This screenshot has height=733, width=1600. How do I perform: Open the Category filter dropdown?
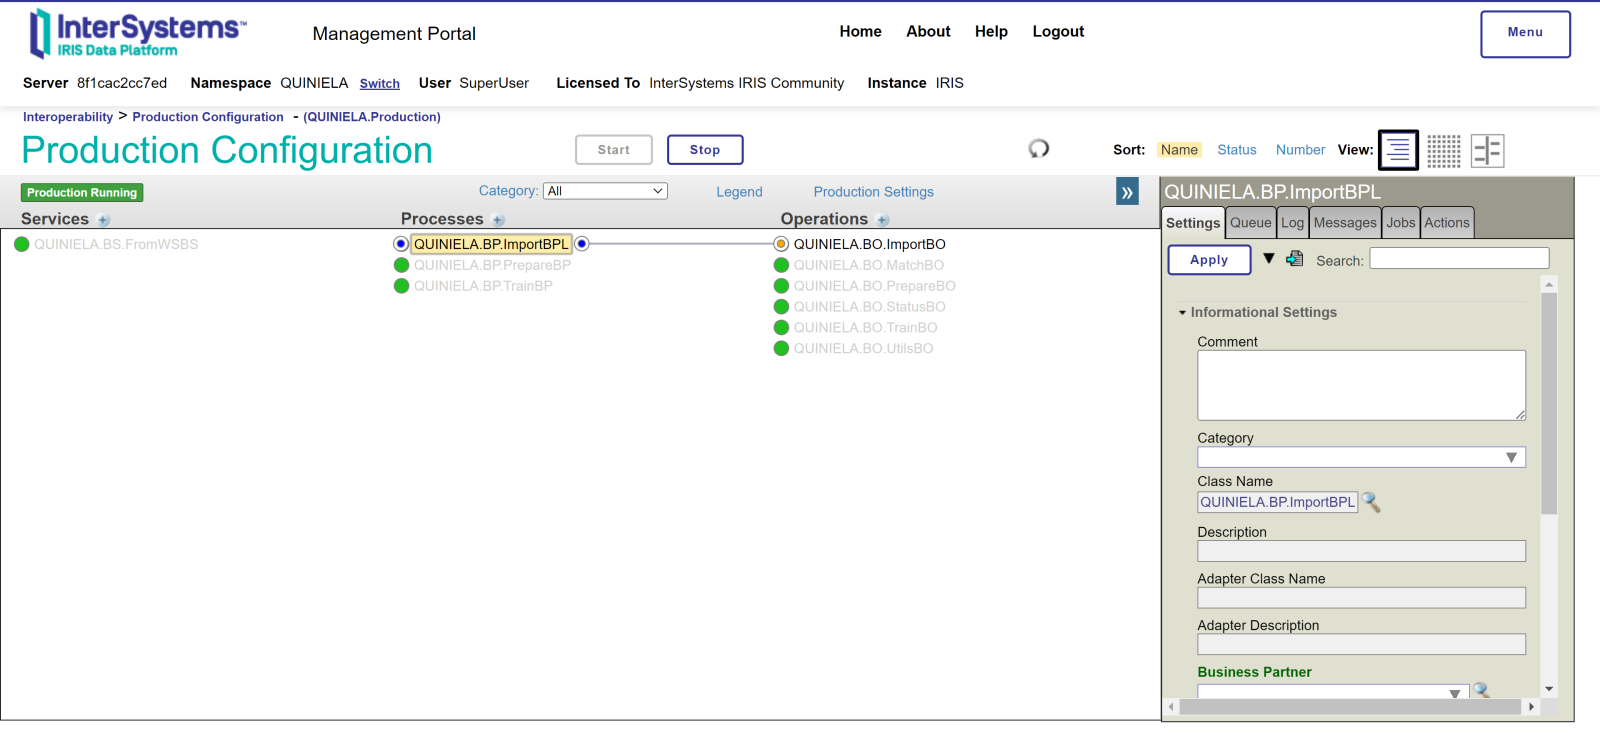(x=605, y=191)
